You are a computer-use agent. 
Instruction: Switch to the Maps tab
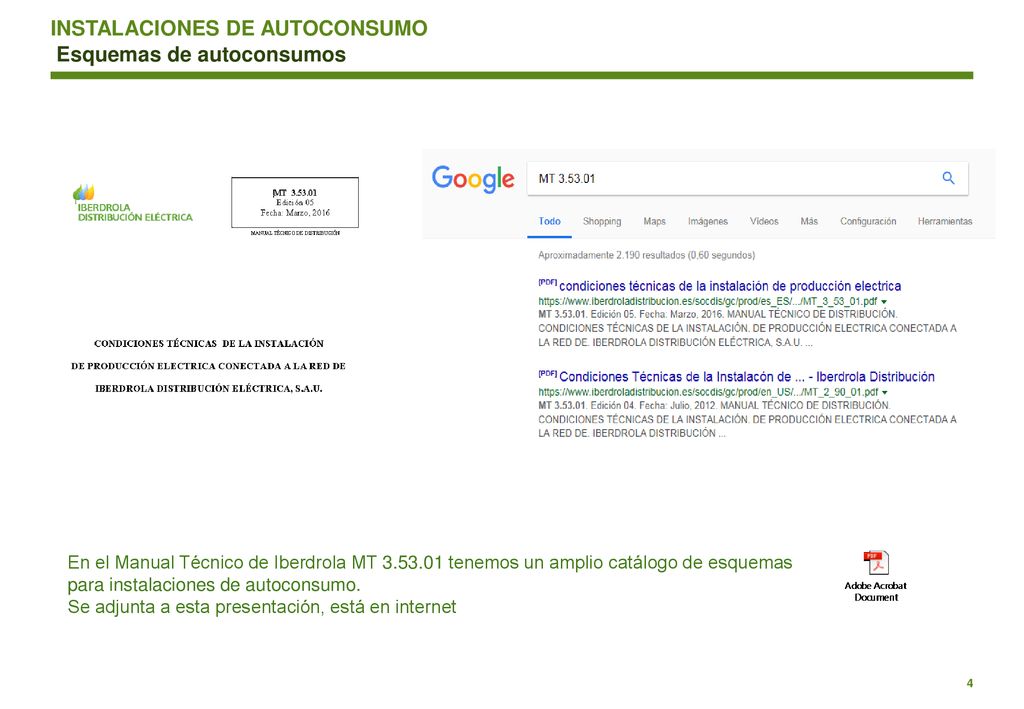654,221
